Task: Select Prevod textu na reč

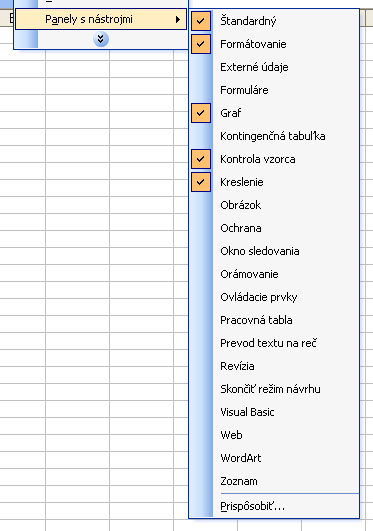Action: coord(274,343)
